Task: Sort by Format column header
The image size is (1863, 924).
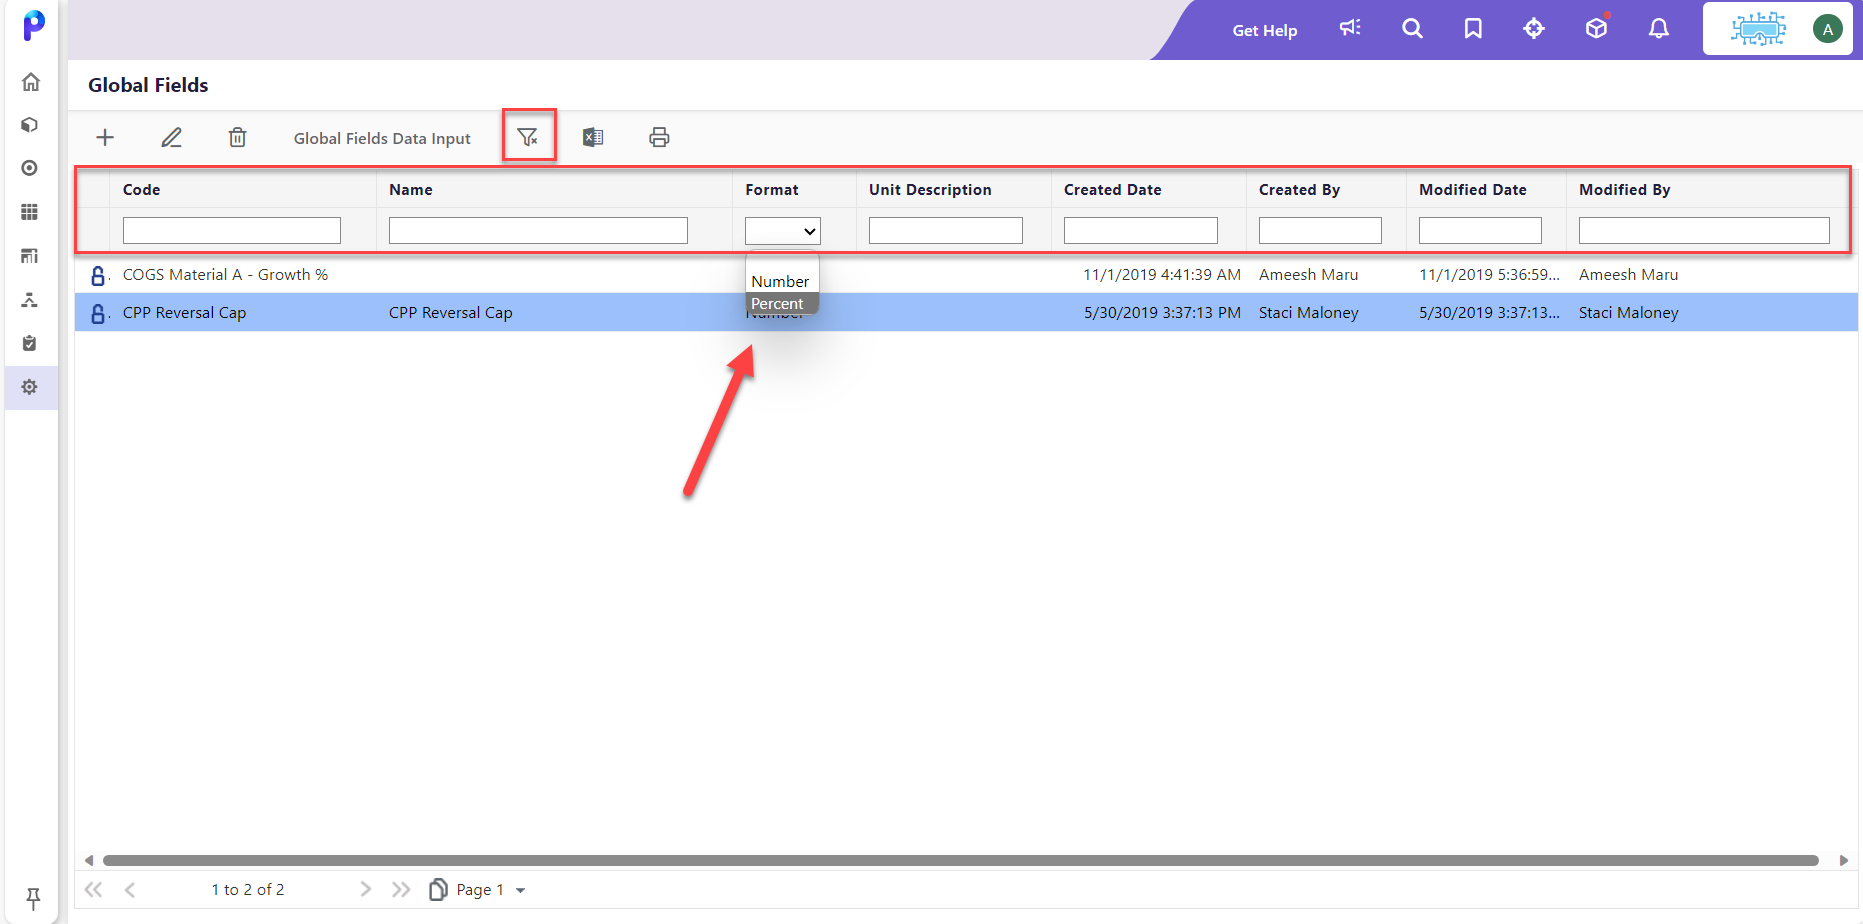Action: pos(772,190)
